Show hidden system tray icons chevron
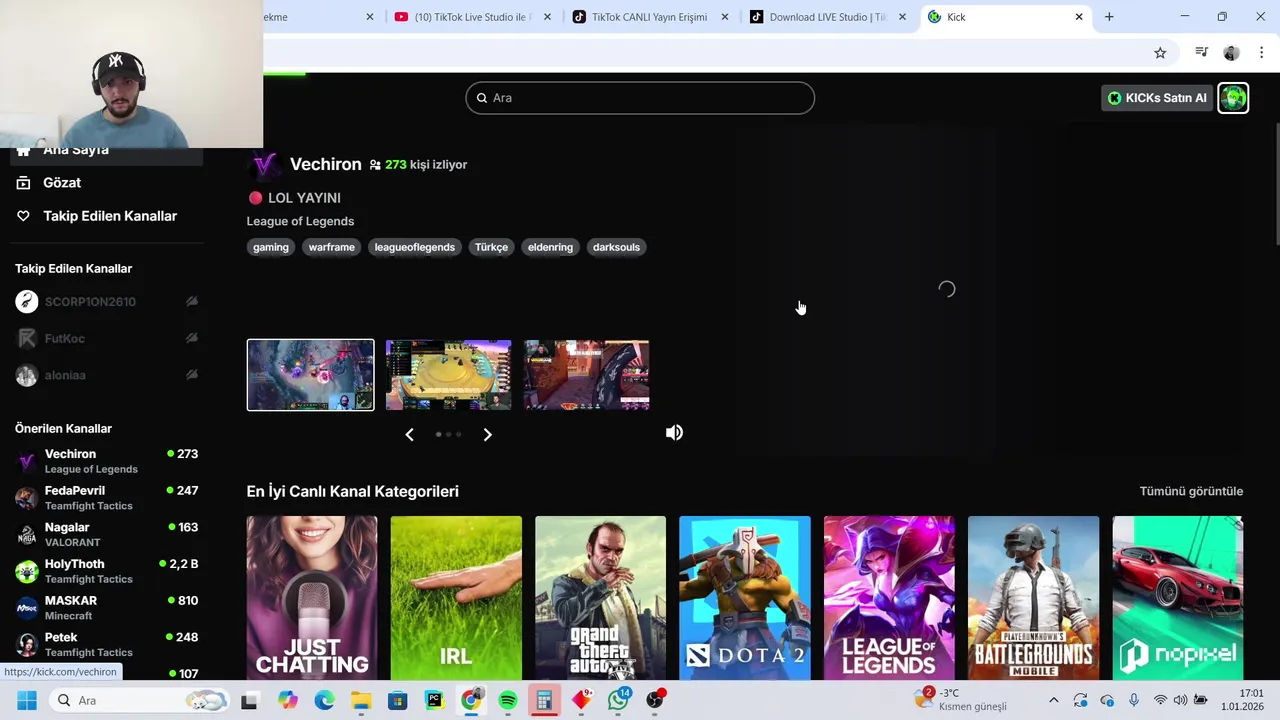Image resolution: width=1280 pixels, height=720 pixels. [1053, 701]
